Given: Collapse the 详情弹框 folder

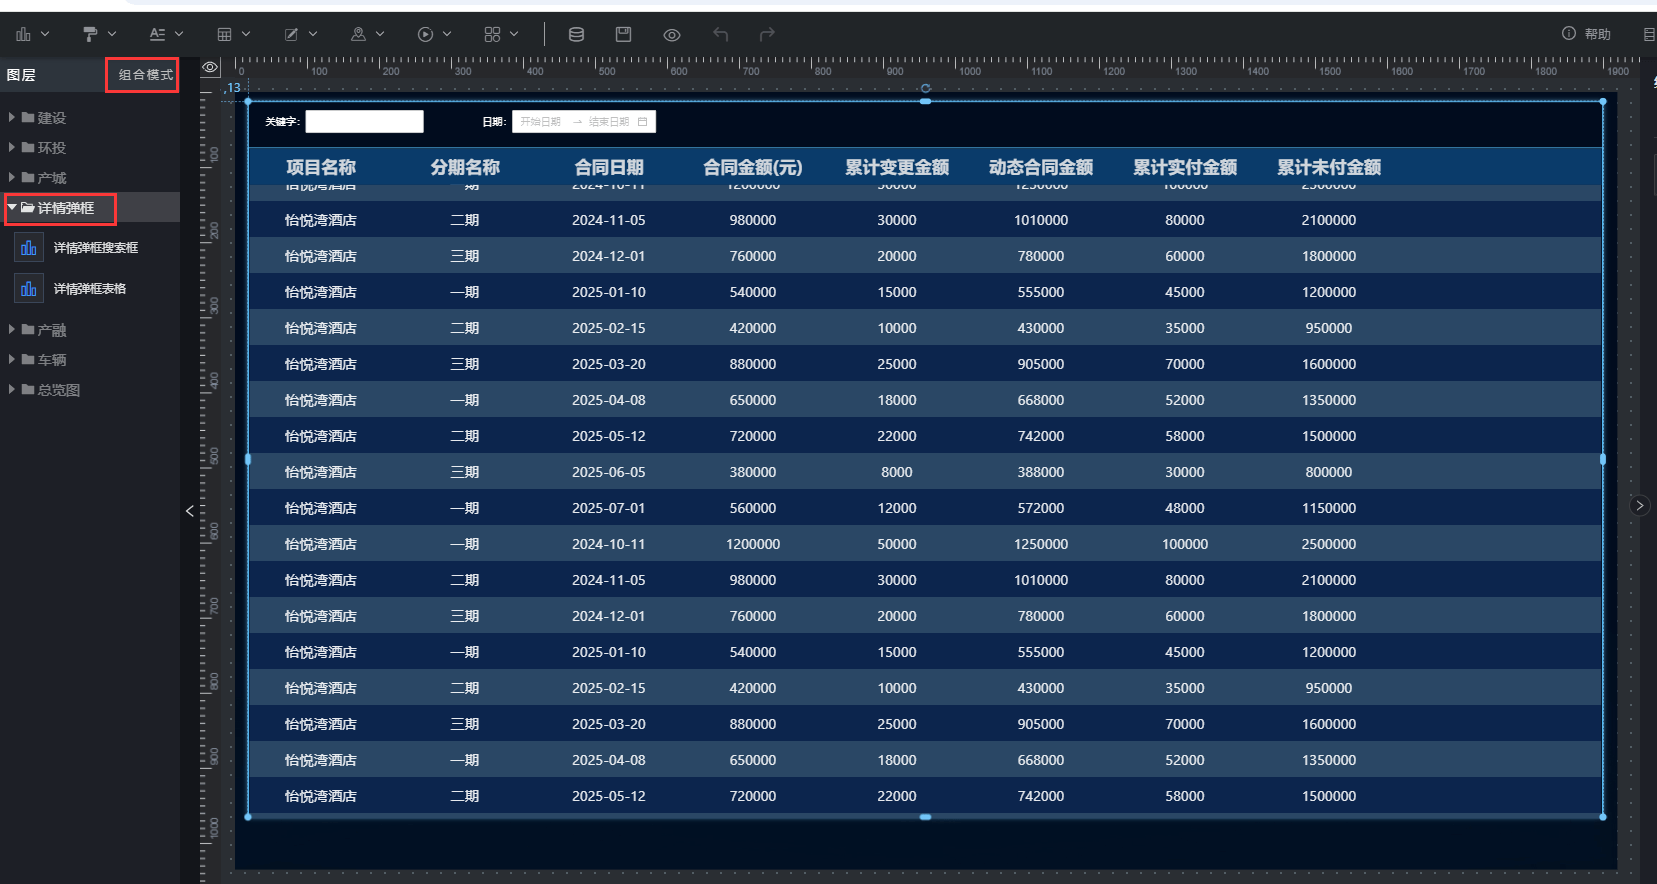Looking at the screenshot, I should [12, 208].
